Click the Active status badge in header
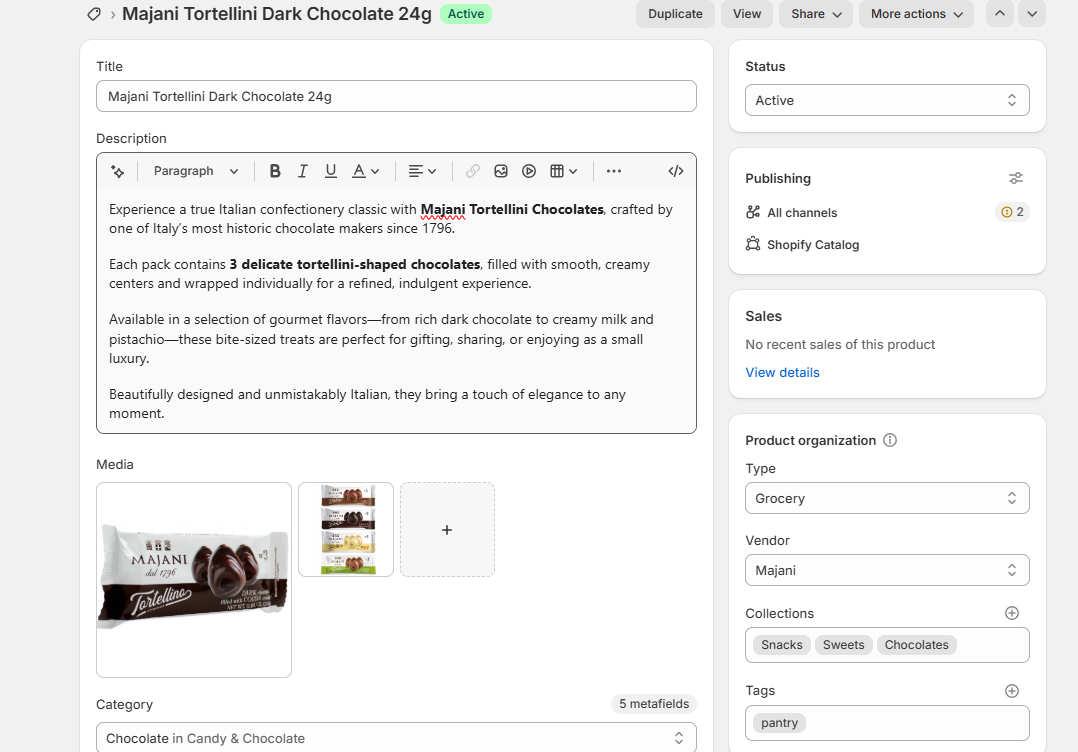1078x752 pixels. coord(465,14)
